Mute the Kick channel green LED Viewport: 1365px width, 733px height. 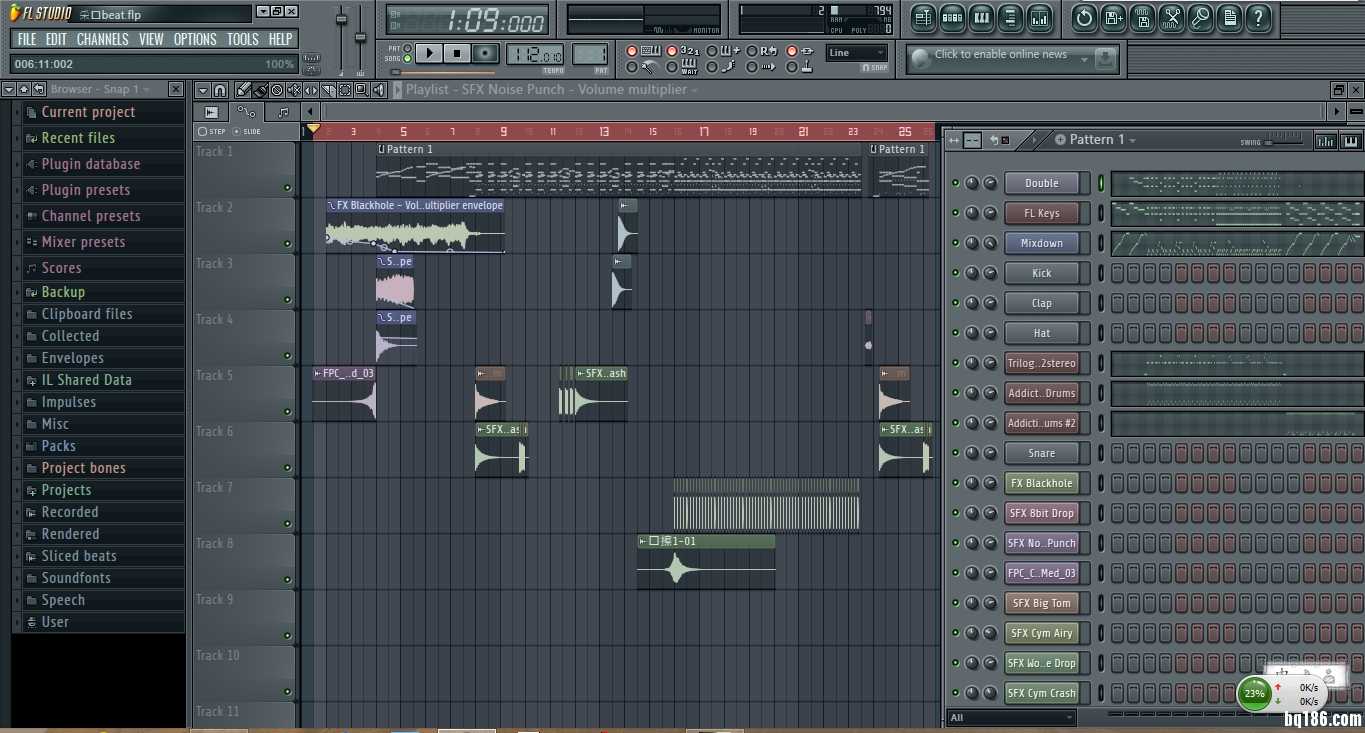pyautogui.click(x=955, y=273)
